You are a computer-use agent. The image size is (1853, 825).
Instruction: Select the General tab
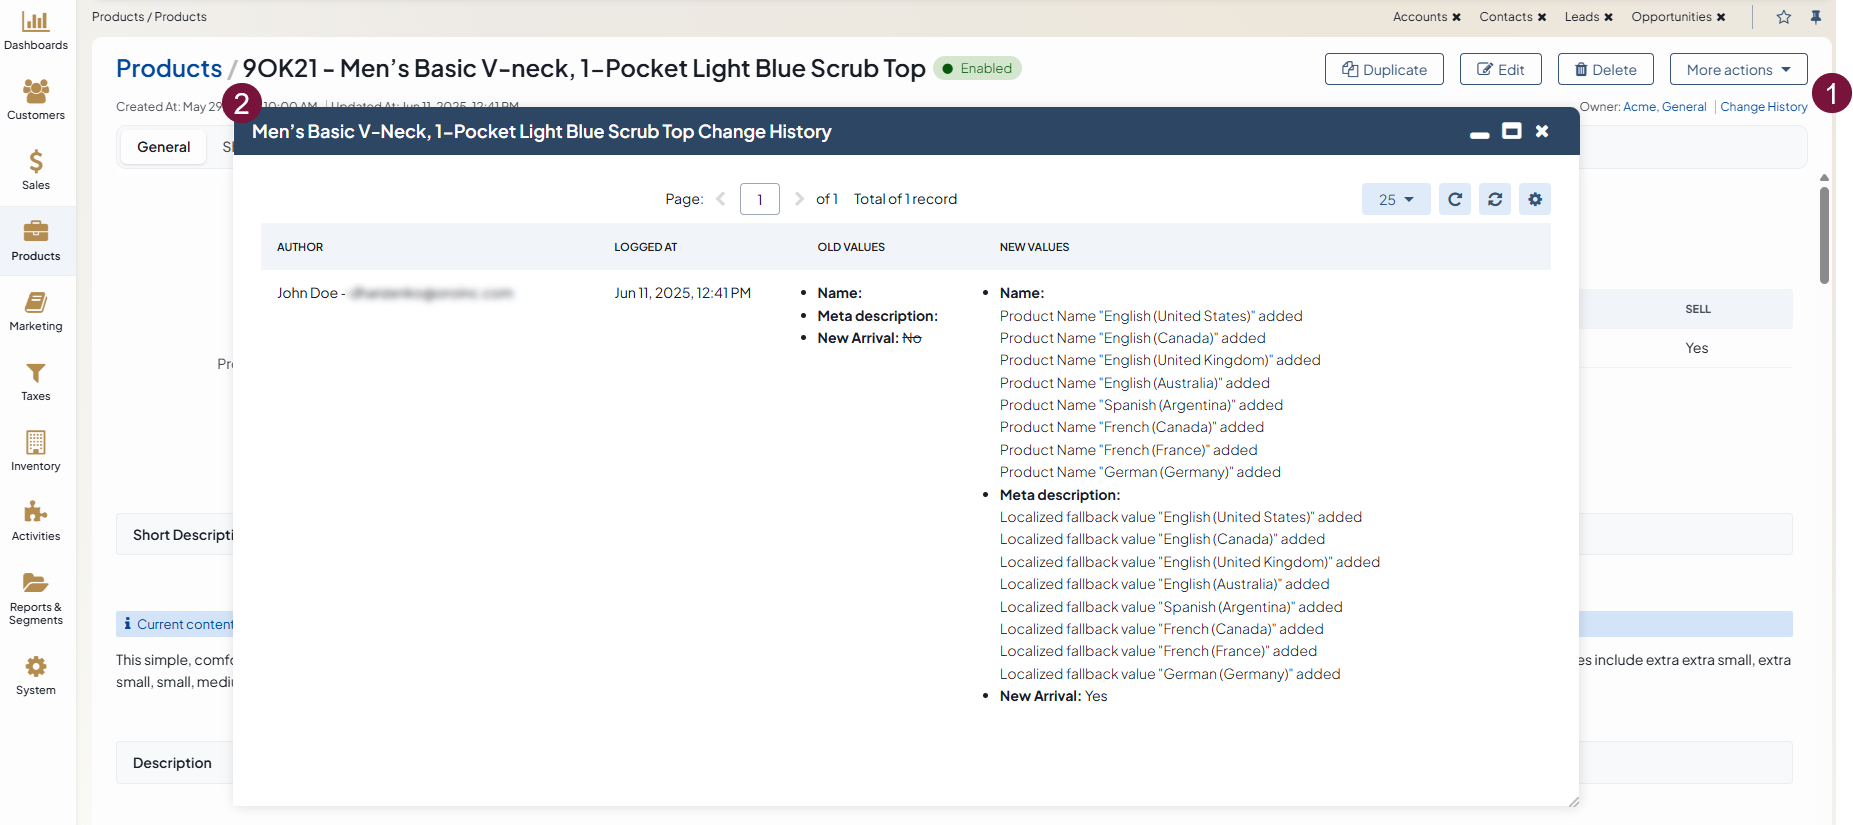pos(163,147)
